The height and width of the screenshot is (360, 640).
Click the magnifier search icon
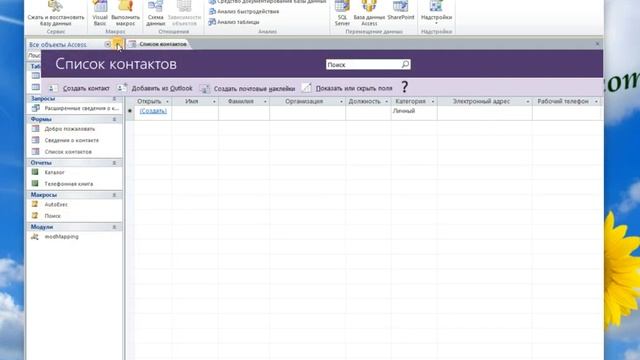coord(405,64)
